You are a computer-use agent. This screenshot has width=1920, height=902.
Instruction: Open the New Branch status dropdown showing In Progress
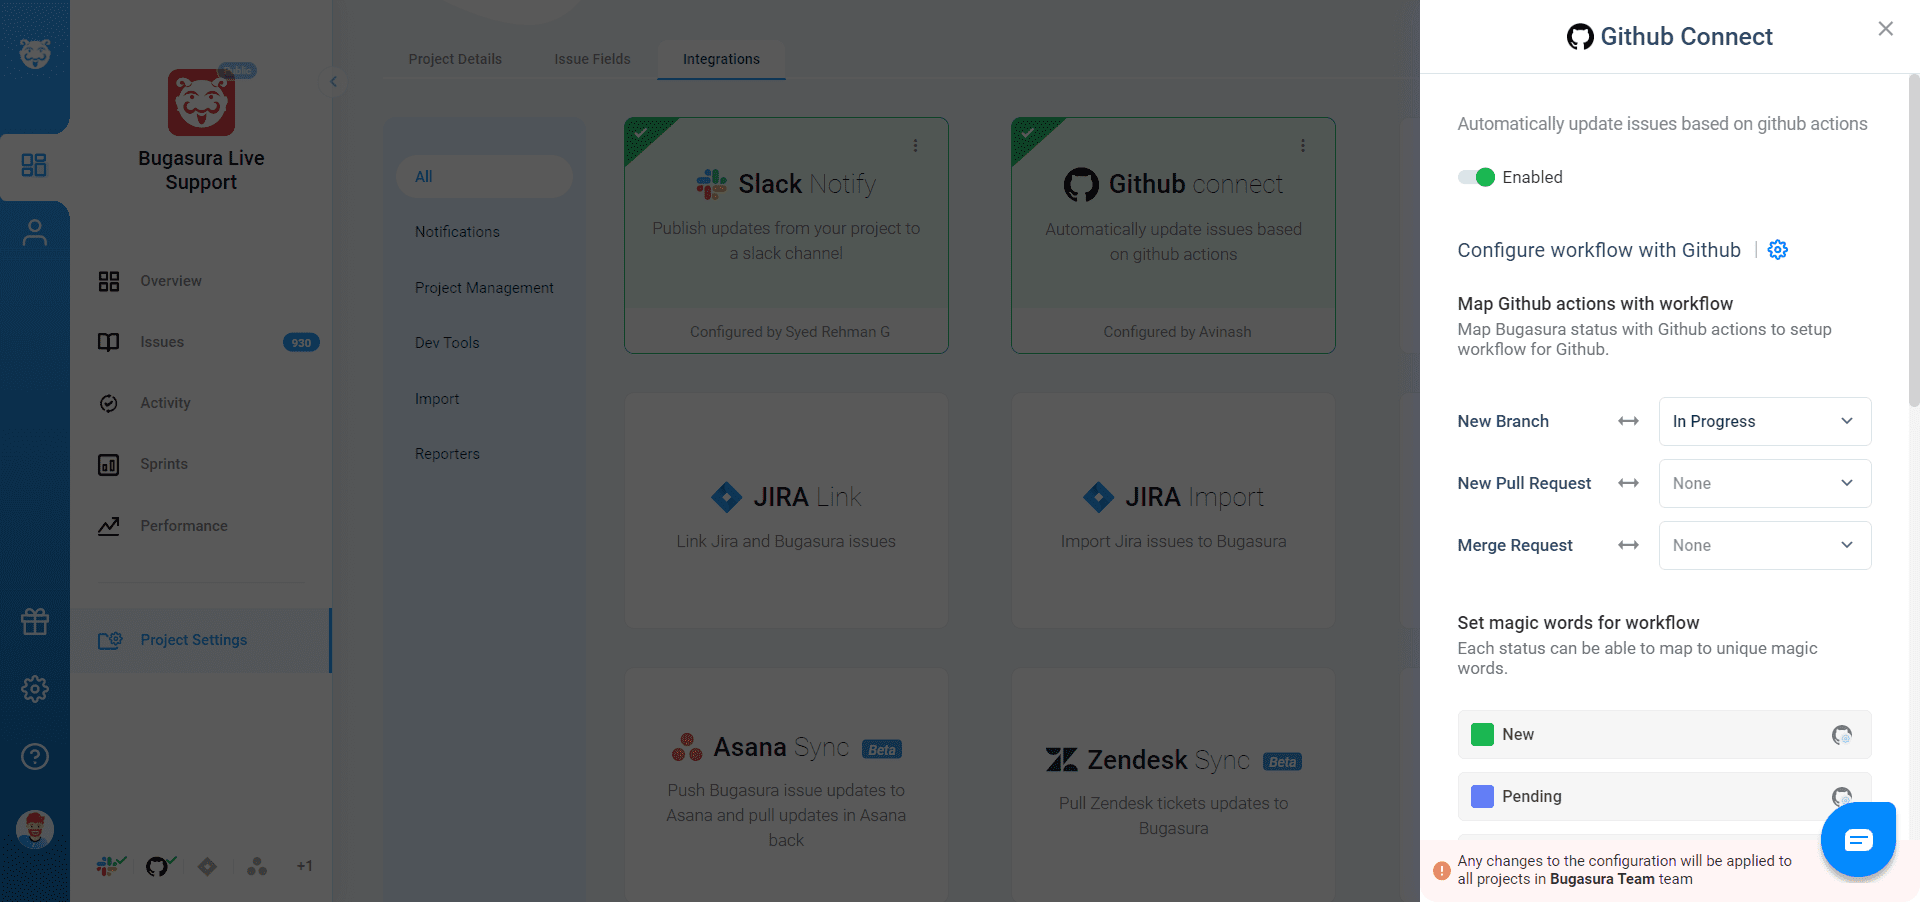(1764, 421)
